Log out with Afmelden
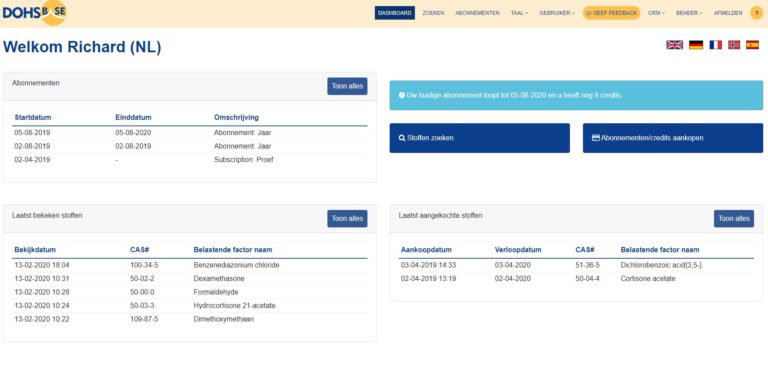Image resolution: width=768 pixels, height=372 pixels. (728, 13)
